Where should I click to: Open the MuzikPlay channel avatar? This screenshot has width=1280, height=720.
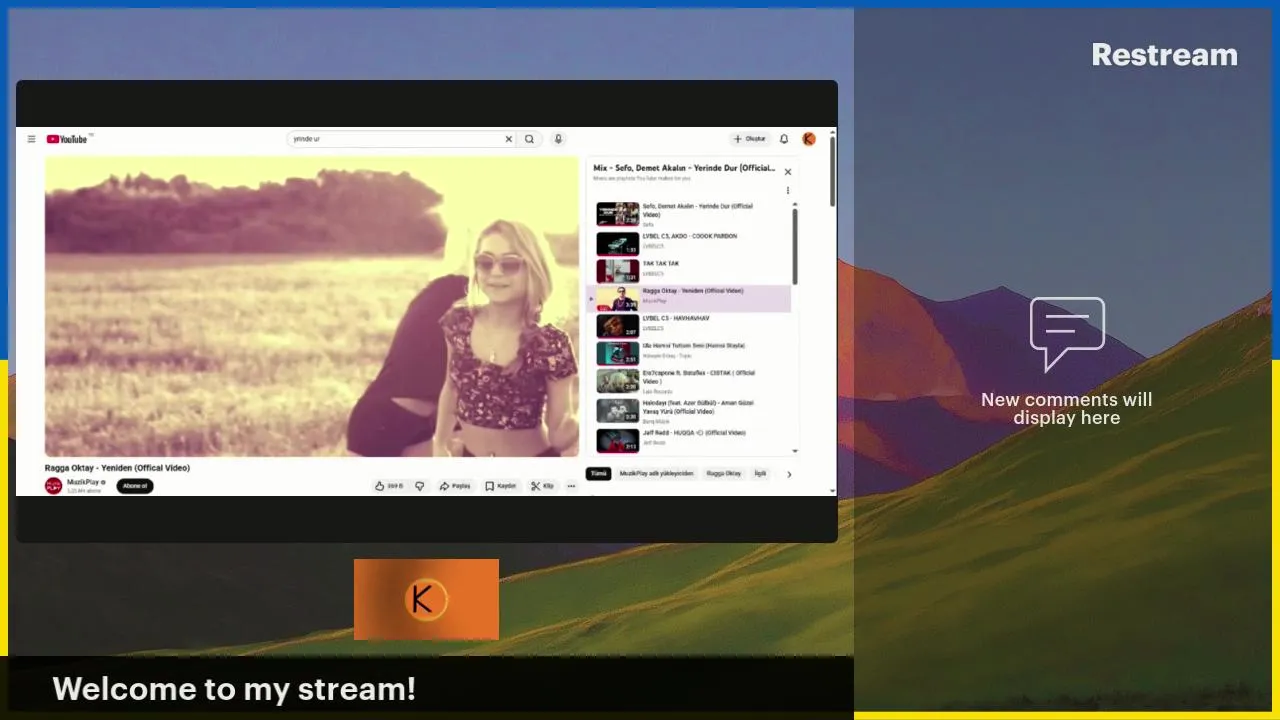tap(53, 486)
